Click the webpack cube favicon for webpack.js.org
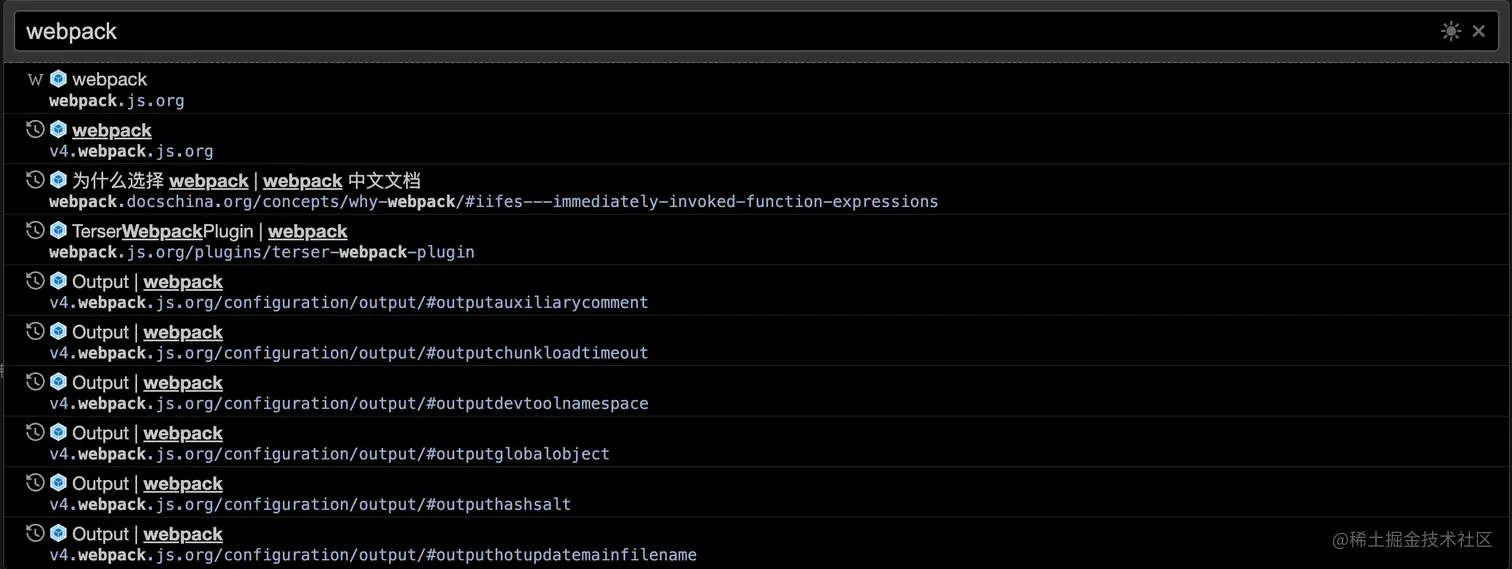This screenshot has width=1512, height=569. pos(58,79)
